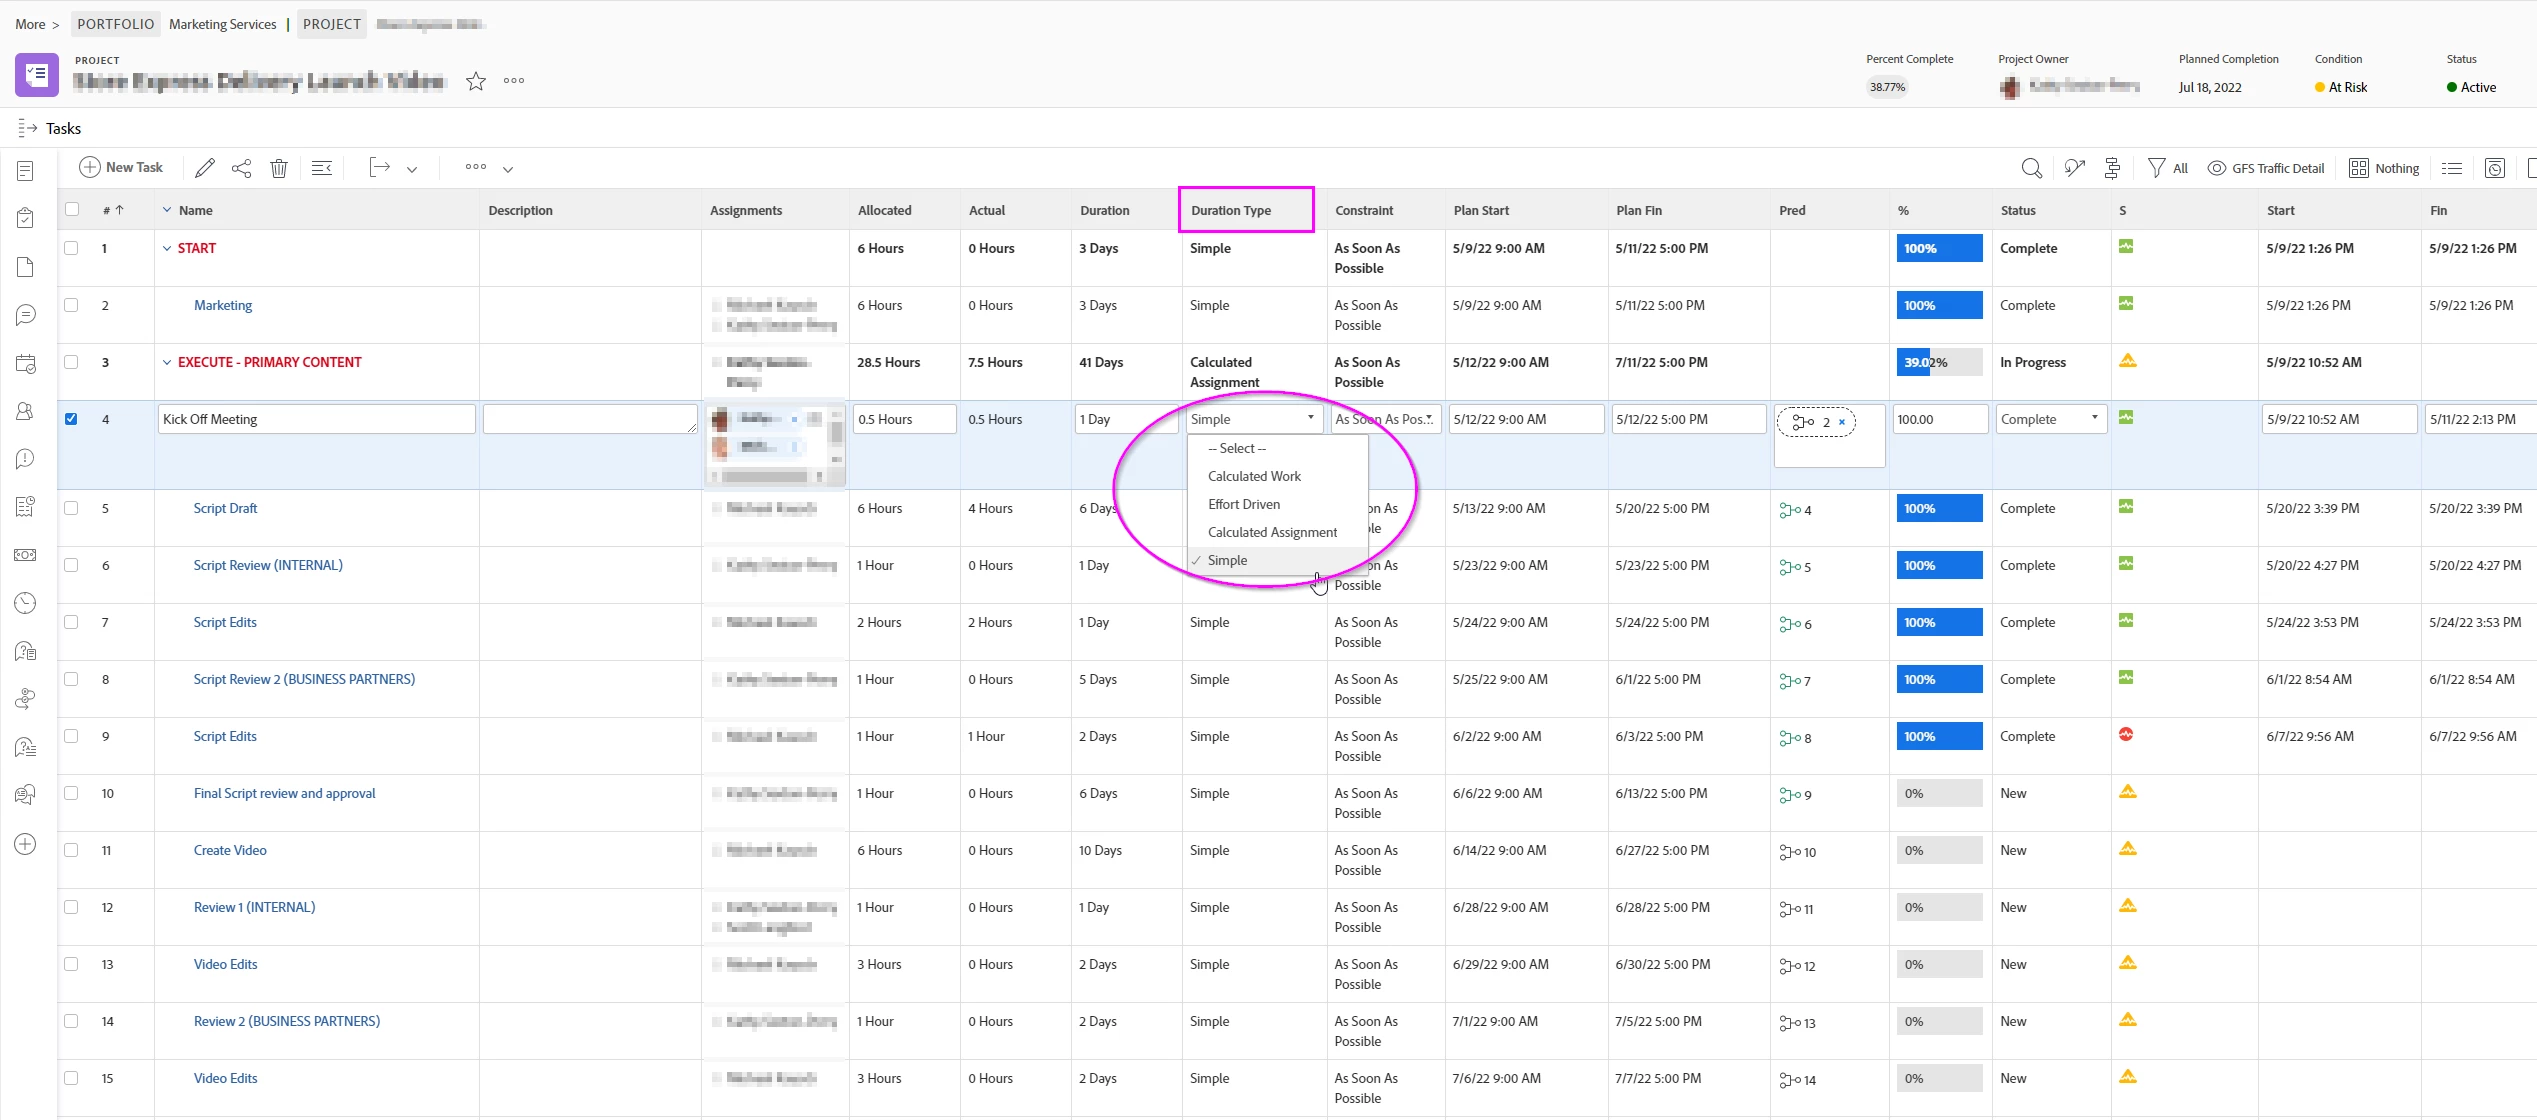Viewport: 2537px width, 1120px height.
Task: Uncheck the Kick Off Meeting row checkbox
Action: coord(71,419)
